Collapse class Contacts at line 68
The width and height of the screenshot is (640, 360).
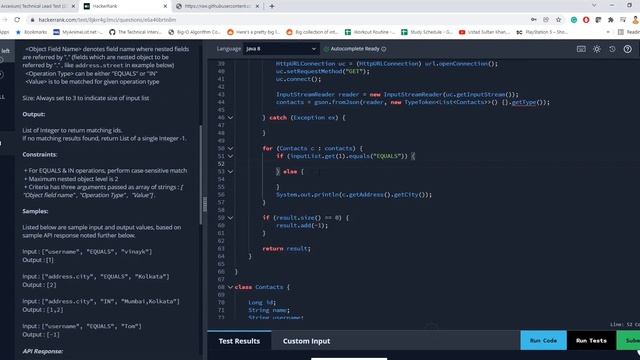tap(230, 287)
